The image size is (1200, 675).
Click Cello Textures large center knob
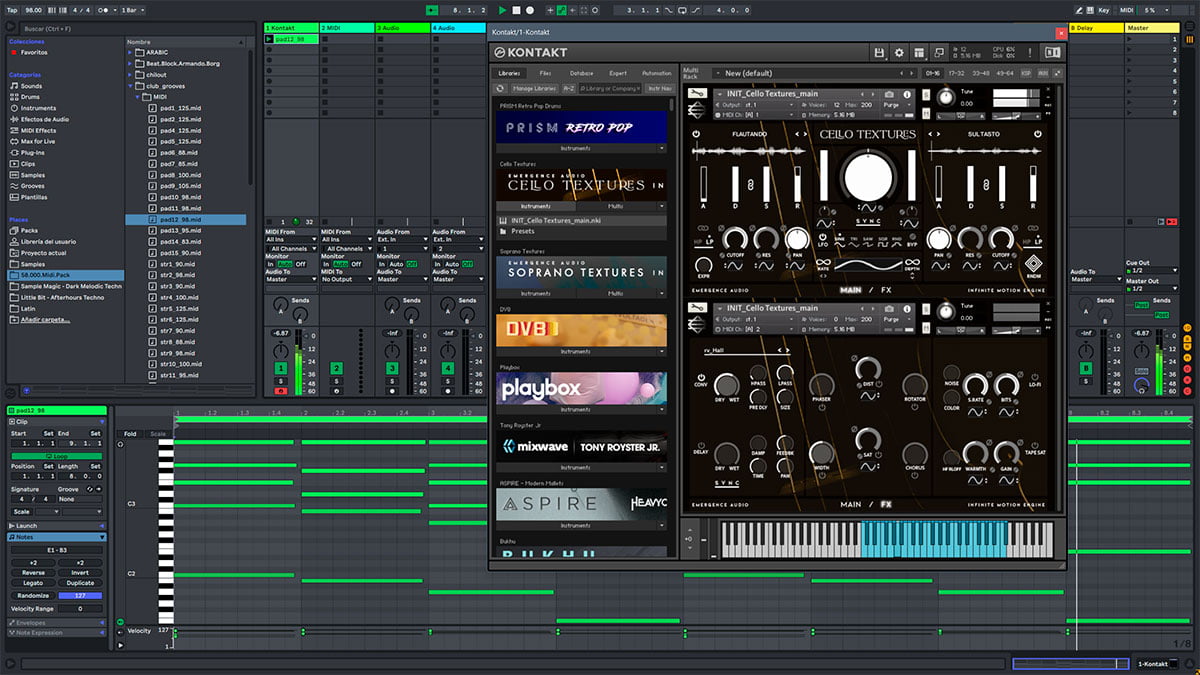coord(866,177)
